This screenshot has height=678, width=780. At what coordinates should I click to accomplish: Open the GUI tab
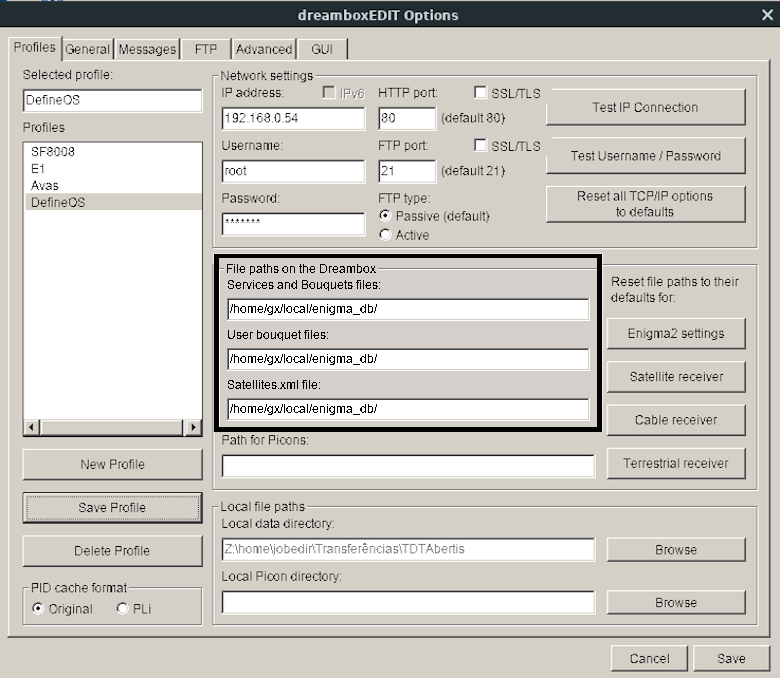(322, 49)
